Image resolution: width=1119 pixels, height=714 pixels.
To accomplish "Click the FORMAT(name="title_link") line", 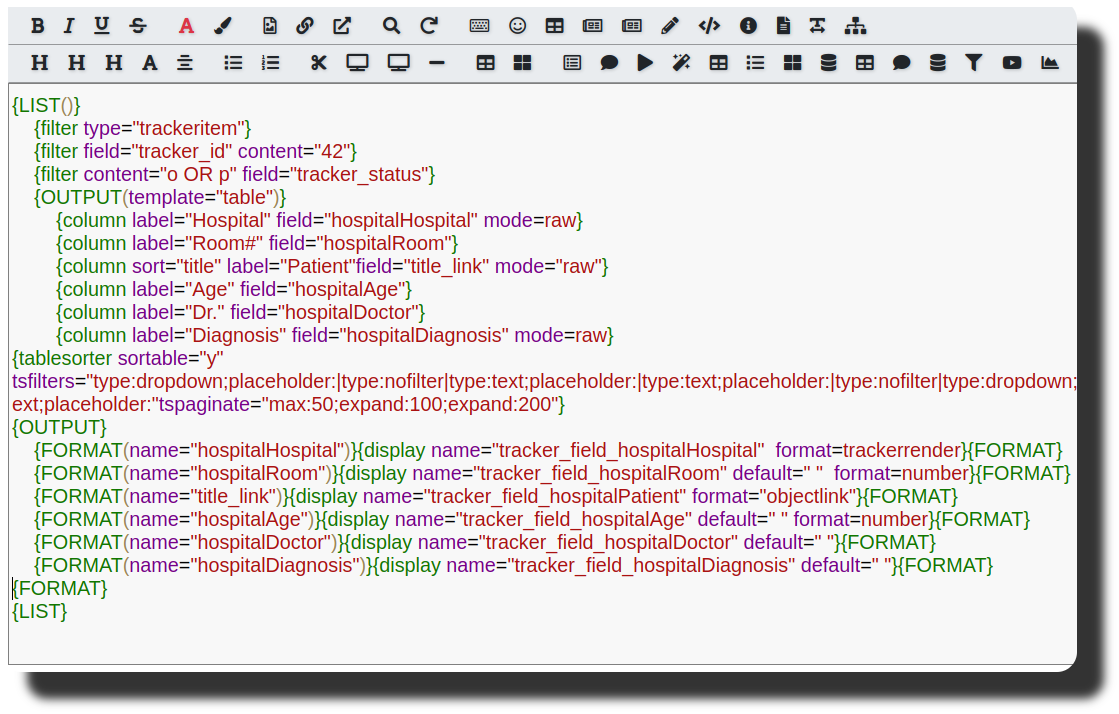I will (496, 496).
